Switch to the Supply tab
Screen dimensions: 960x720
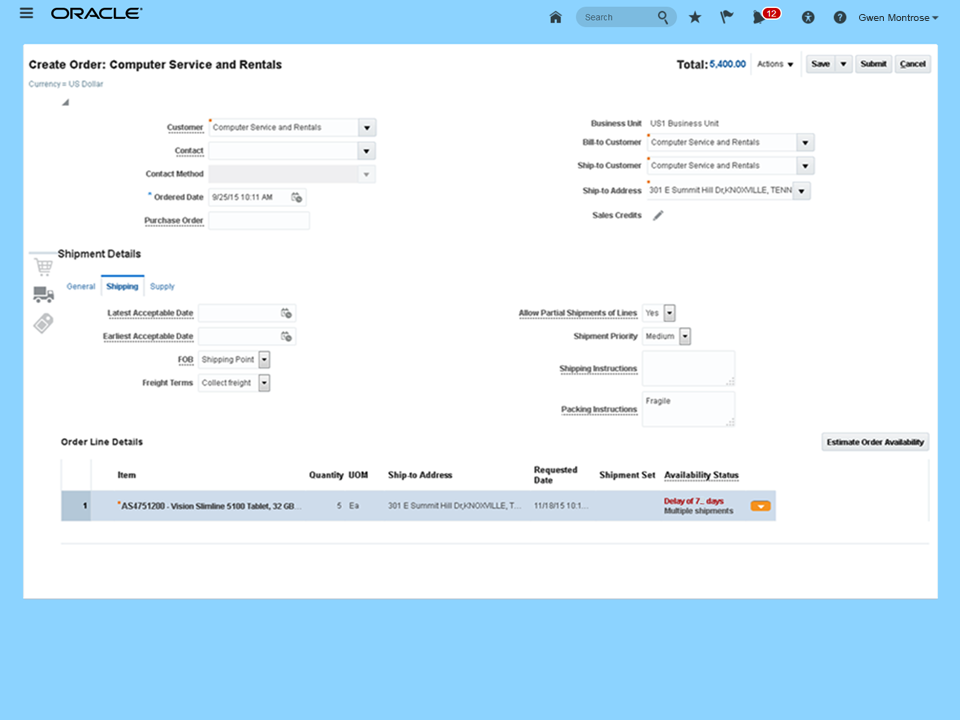pos(162,287)
